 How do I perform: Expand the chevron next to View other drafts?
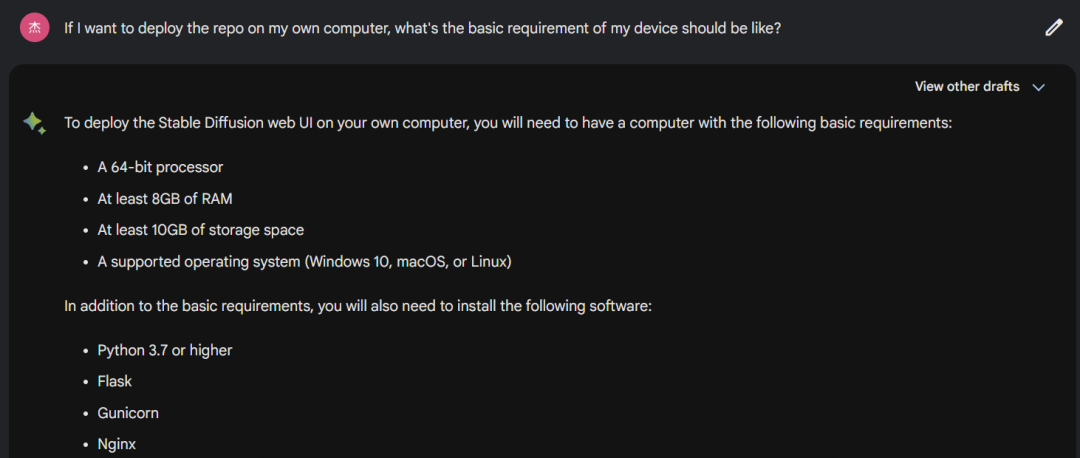point(1039,87)
